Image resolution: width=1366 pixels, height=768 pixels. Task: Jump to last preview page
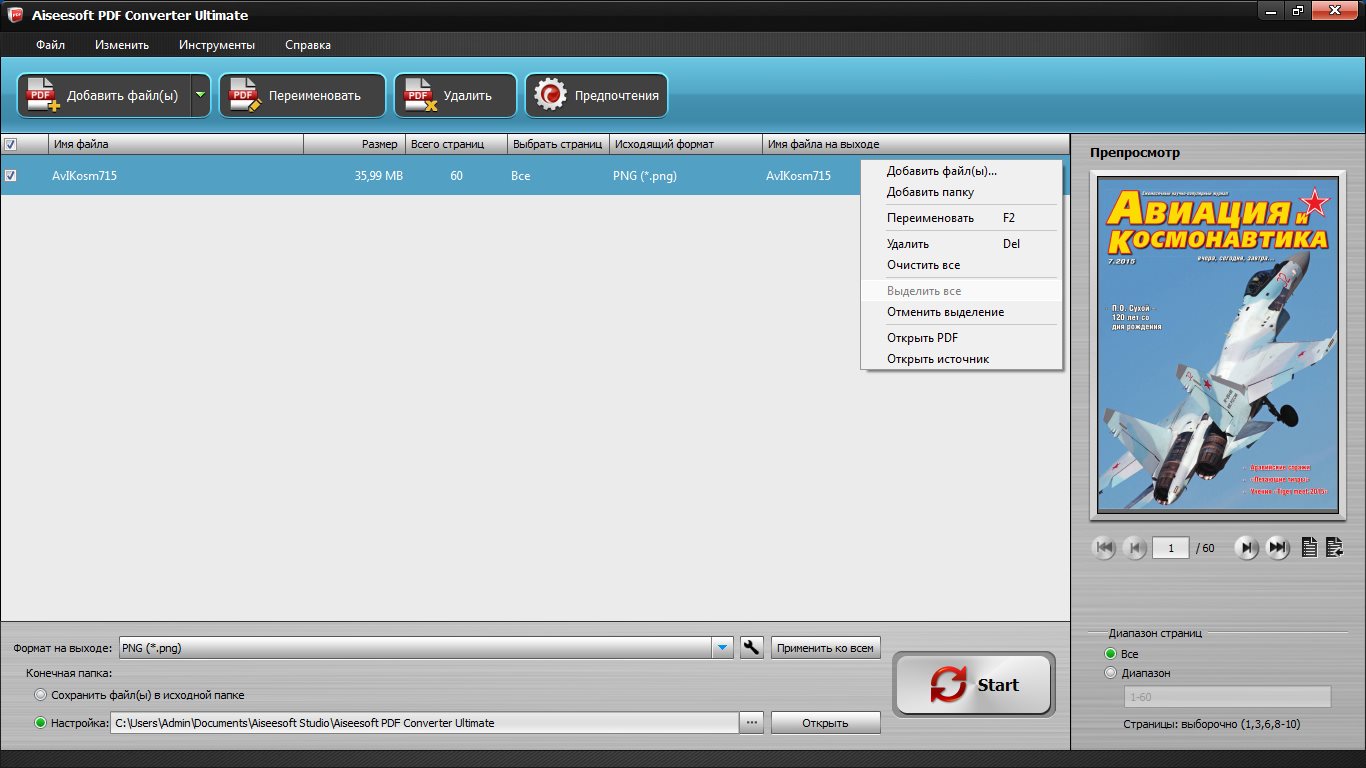click(1277, 547)
